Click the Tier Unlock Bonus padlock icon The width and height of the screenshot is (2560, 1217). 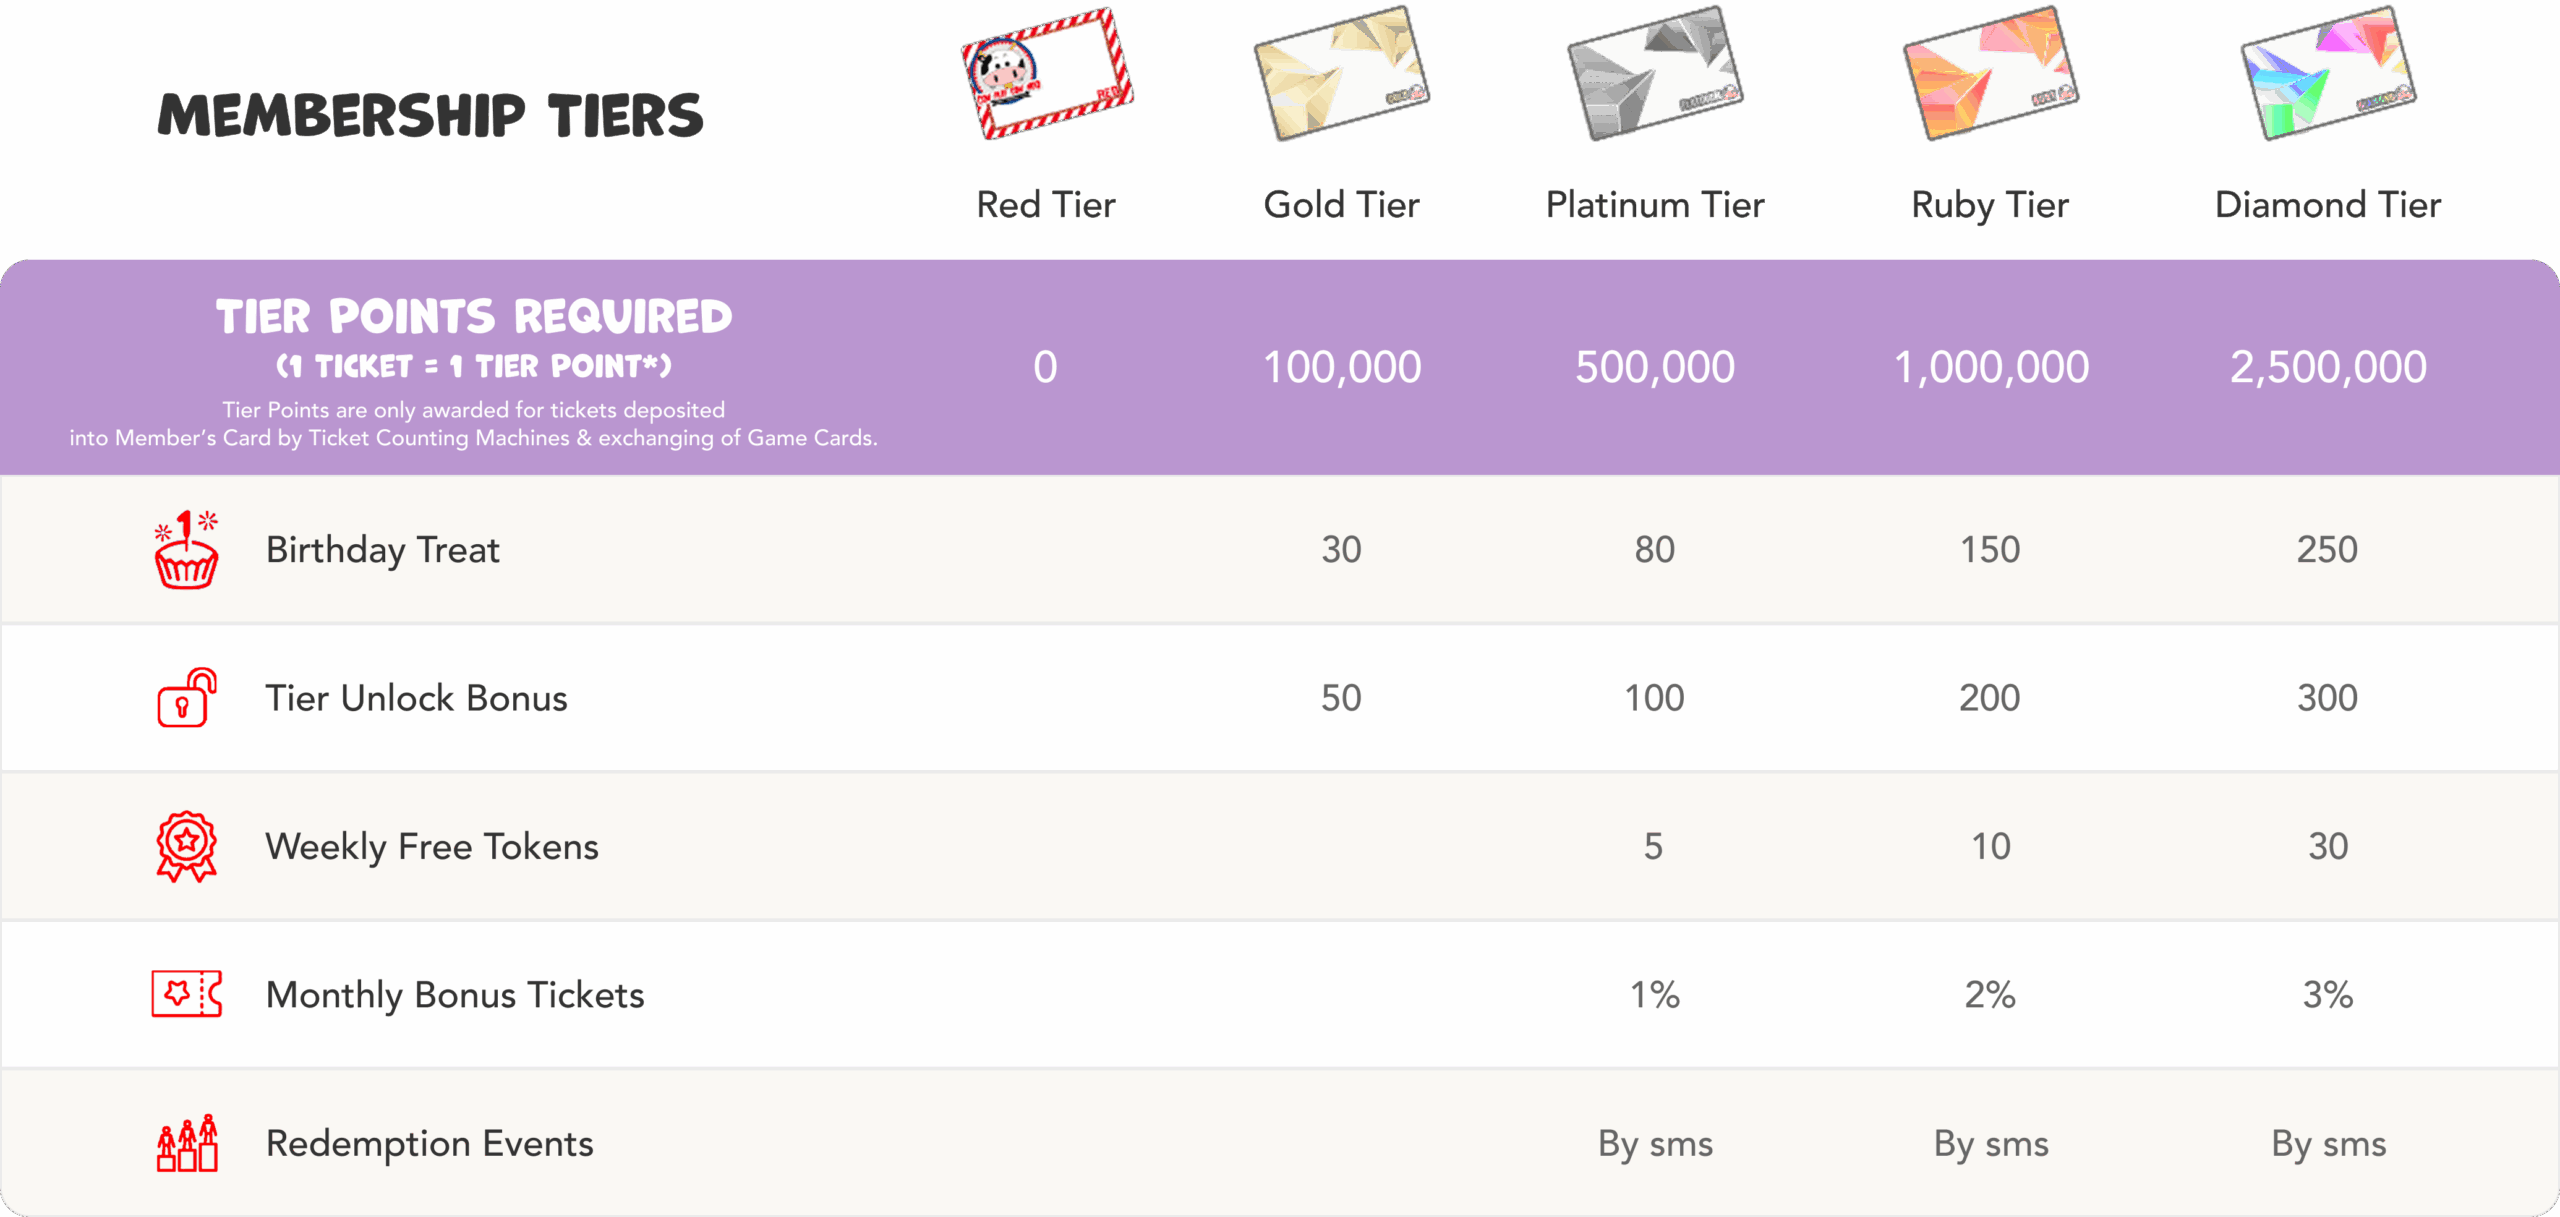tap(186, 698)
